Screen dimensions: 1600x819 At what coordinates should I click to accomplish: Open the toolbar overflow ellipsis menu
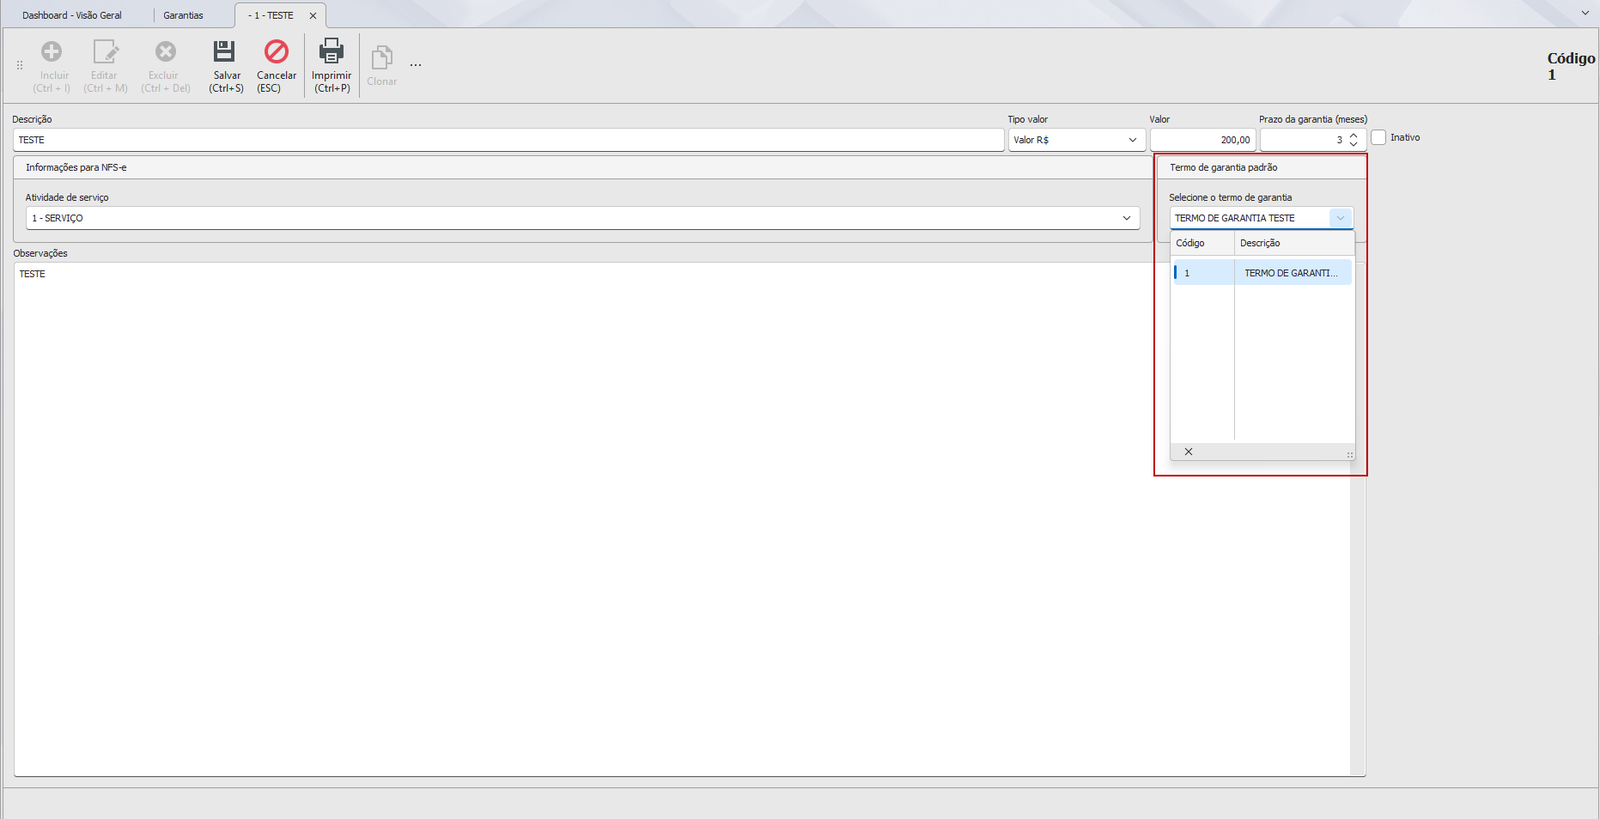click(416, 66)
